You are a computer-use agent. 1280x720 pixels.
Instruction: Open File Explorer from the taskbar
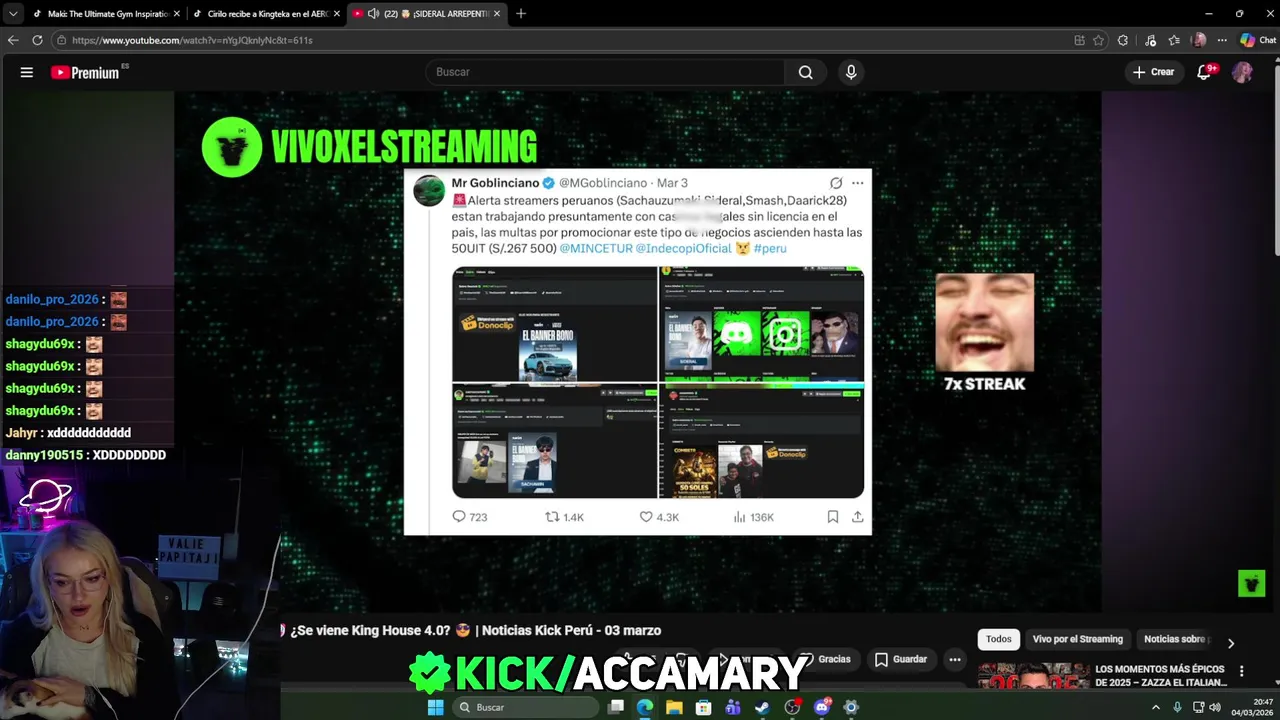click(x=674, y=707)
